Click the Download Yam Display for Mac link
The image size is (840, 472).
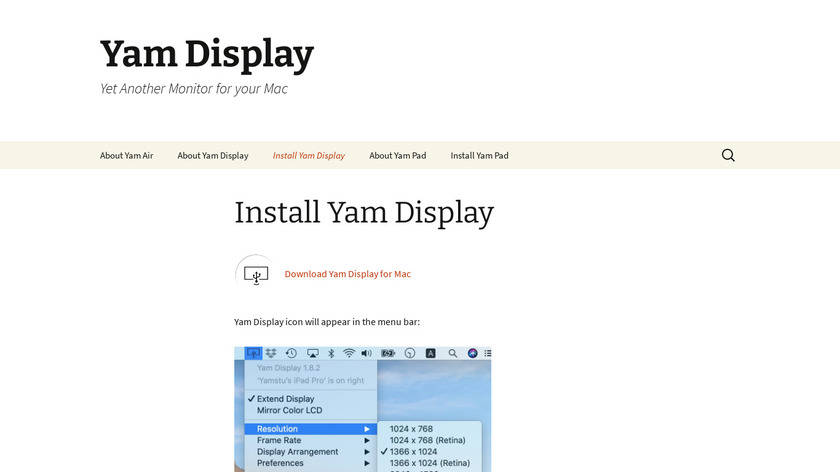point(347,274)
